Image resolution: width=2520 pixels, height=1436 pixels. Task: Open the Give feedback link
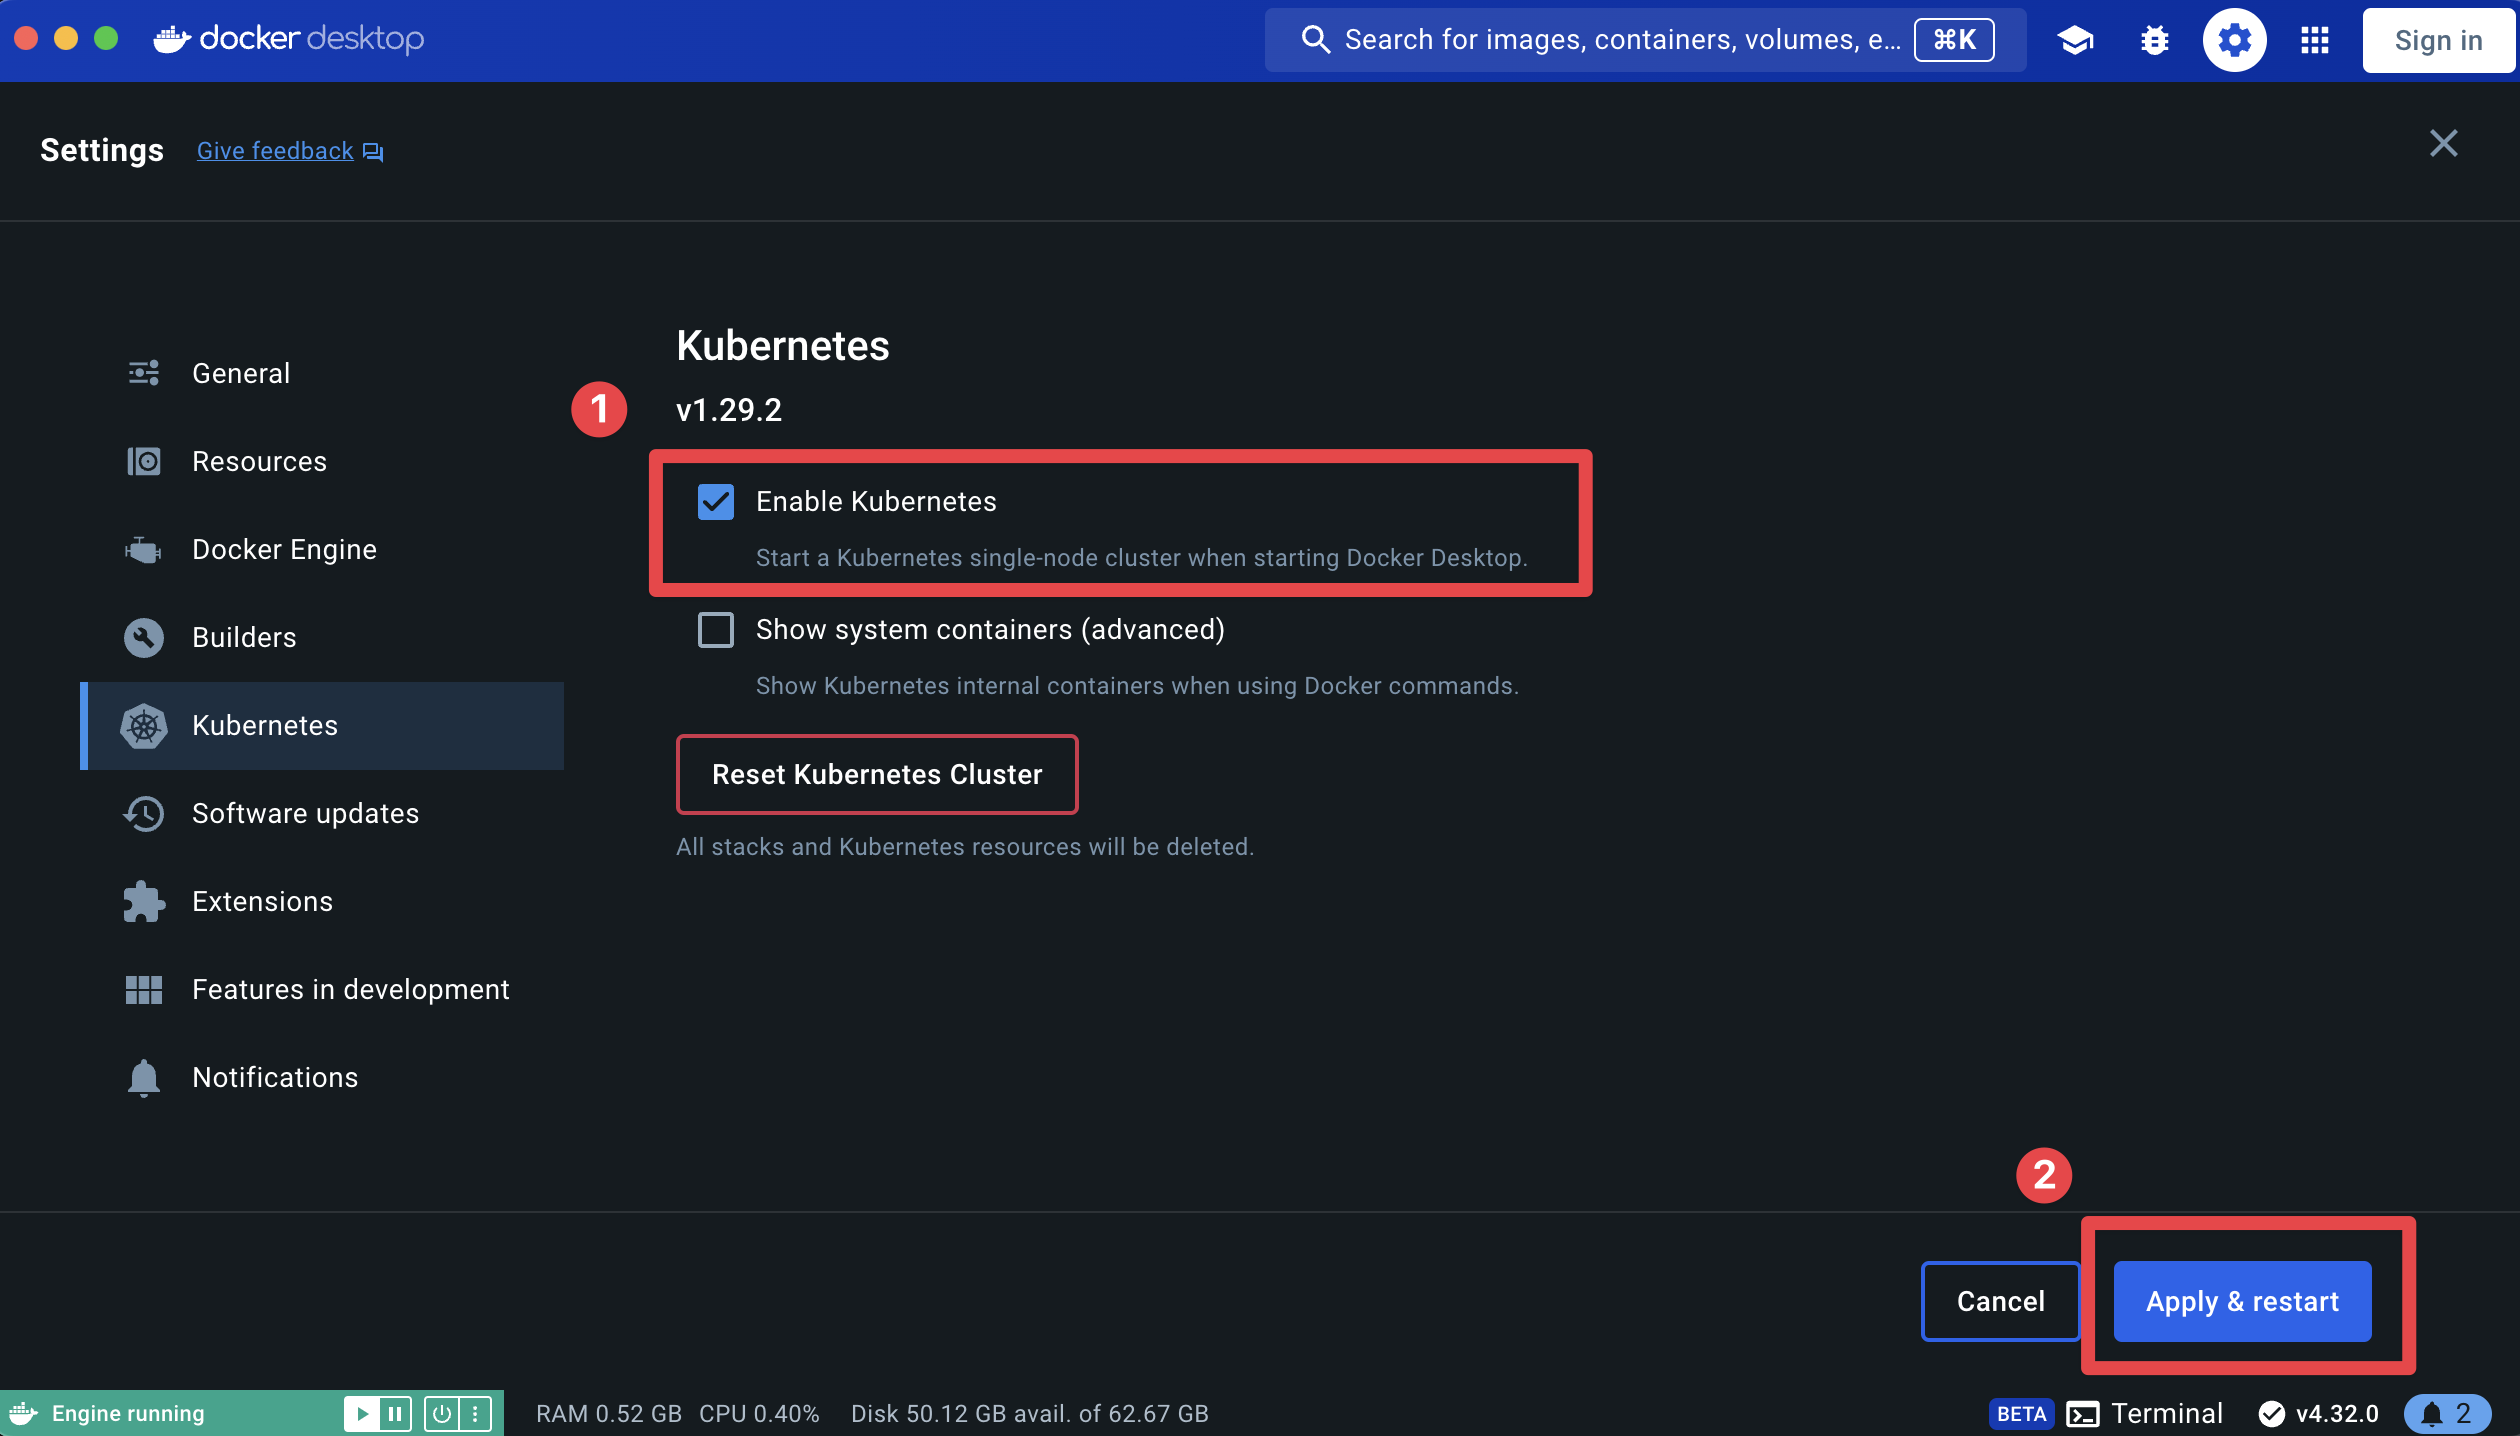(x=275, y=151)
